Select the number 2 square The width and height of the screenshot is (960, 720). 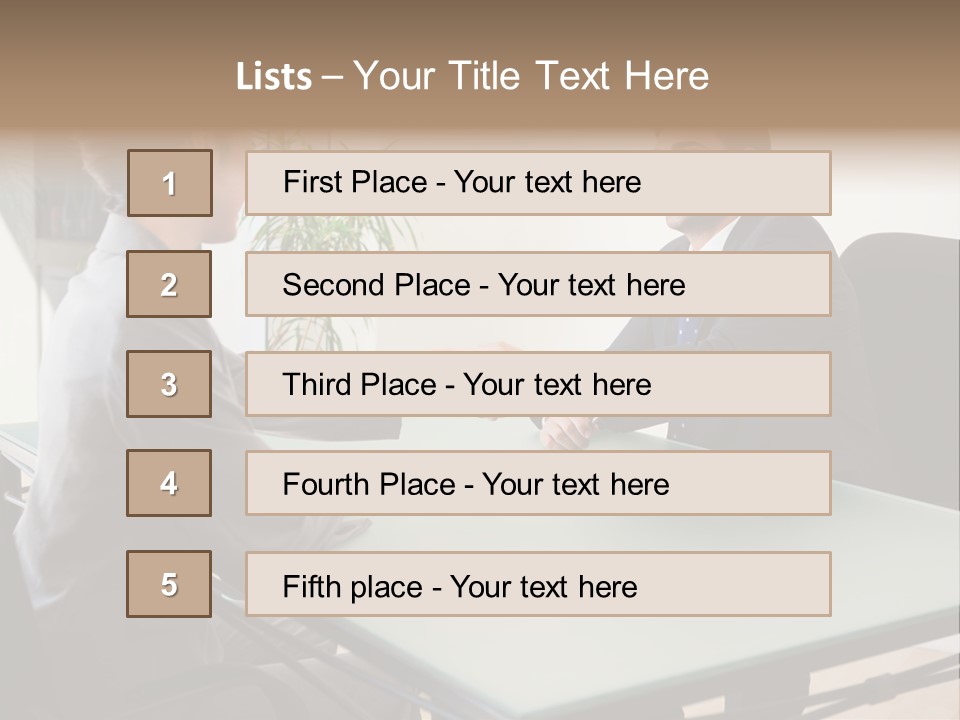(169, 284)
